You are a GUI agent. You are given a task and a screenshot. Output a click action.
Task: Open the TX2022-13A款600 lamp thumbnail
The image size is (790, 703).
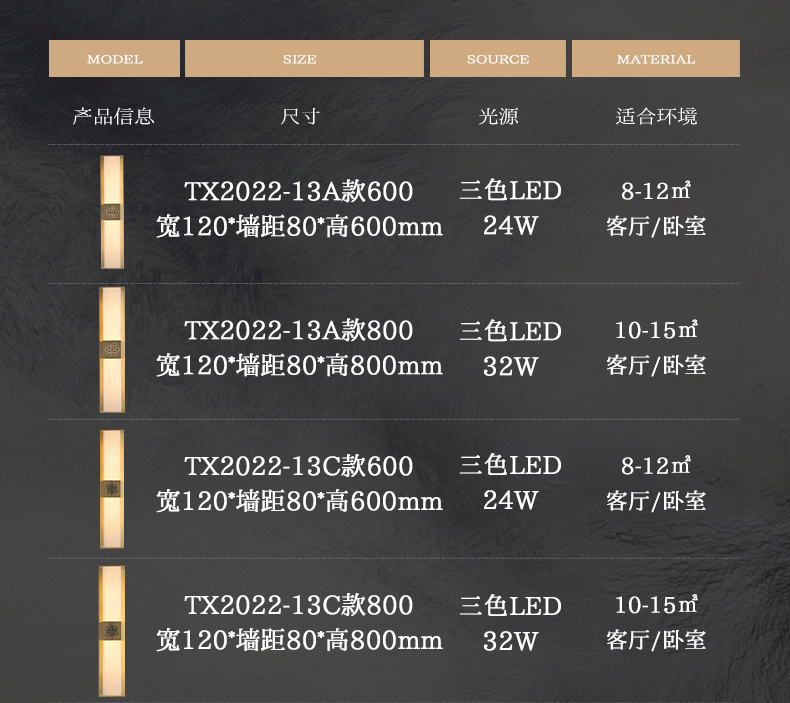pos(111,211)
